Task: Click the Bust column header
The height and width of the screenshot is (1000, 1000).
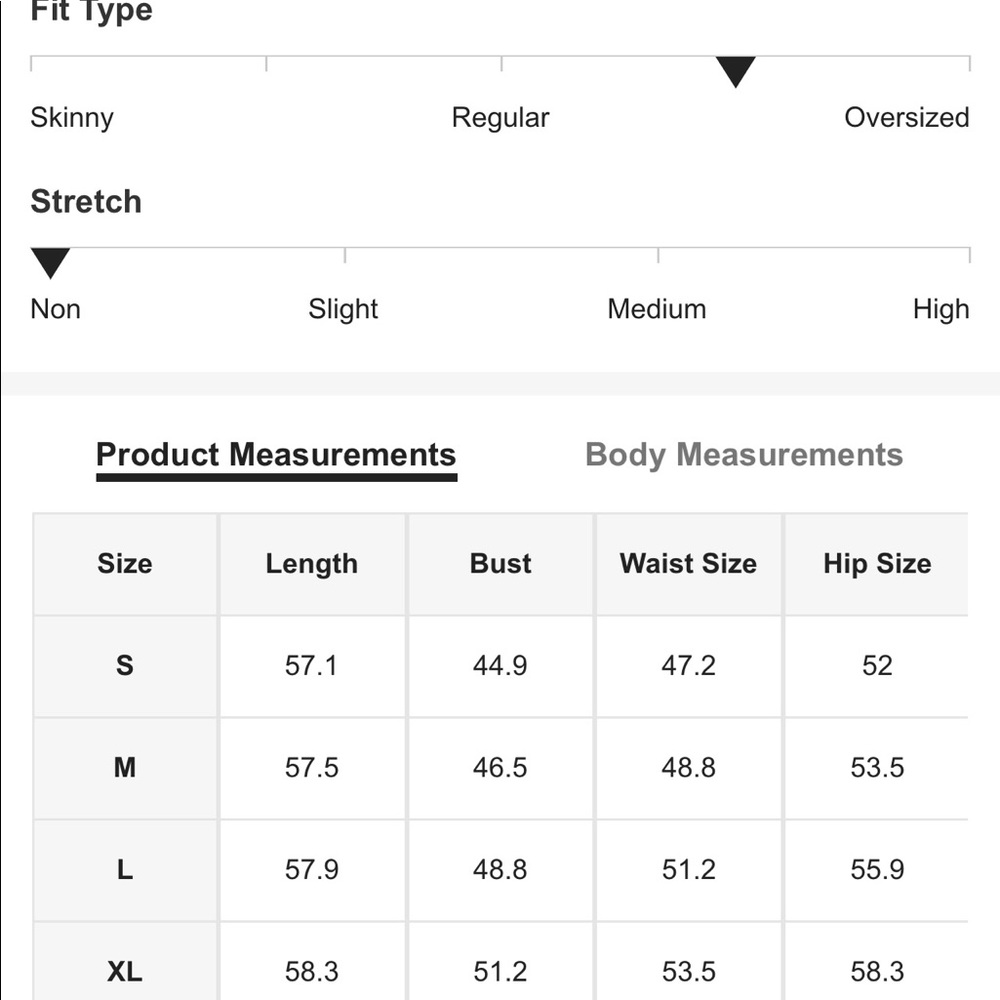Action: [x=500, y=564]
